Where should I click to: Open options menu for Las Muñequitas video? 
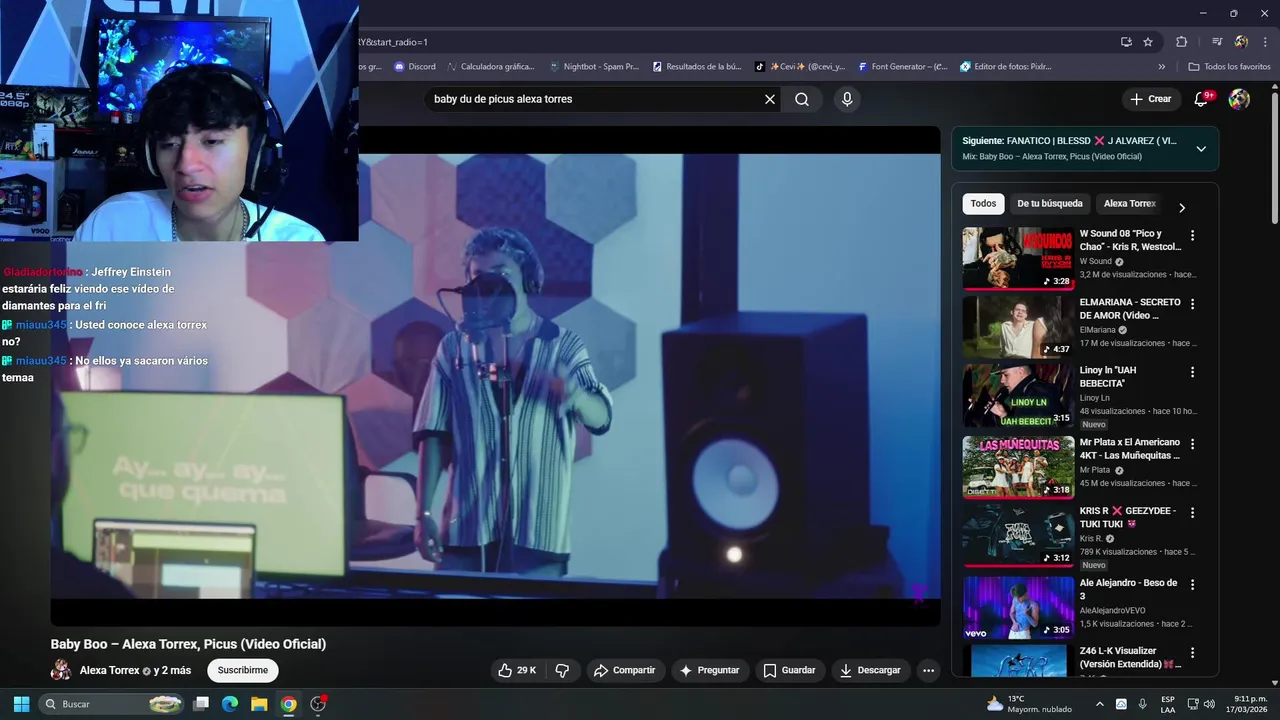point(1192,444)
